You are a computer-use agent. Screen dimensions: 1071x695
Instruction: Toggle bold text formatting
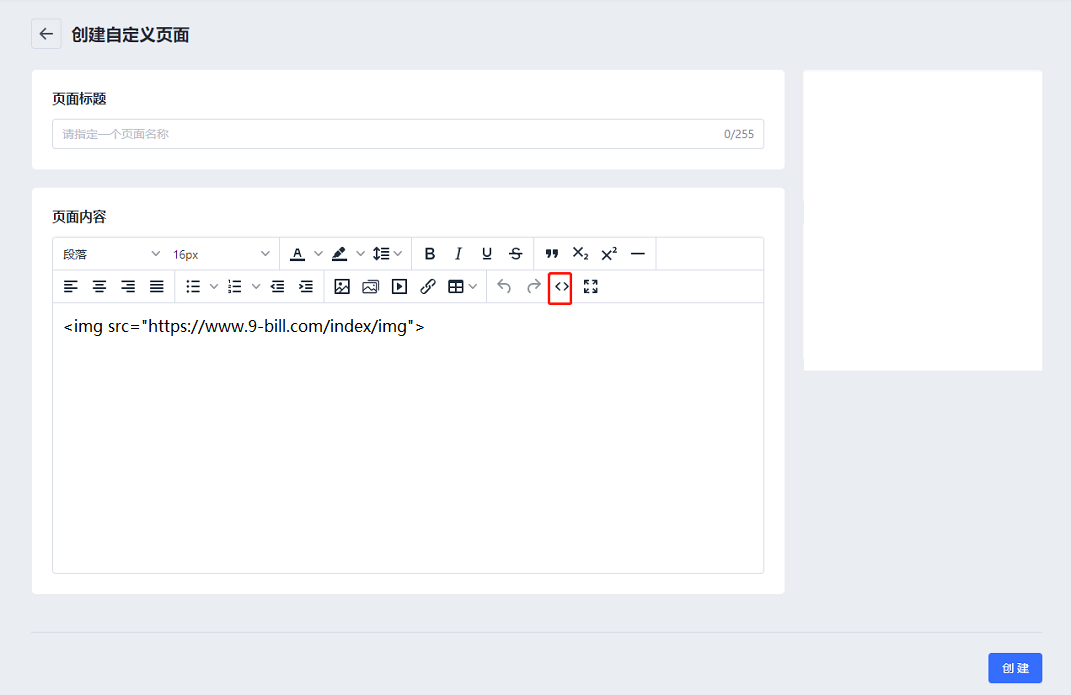pos(430,254)
